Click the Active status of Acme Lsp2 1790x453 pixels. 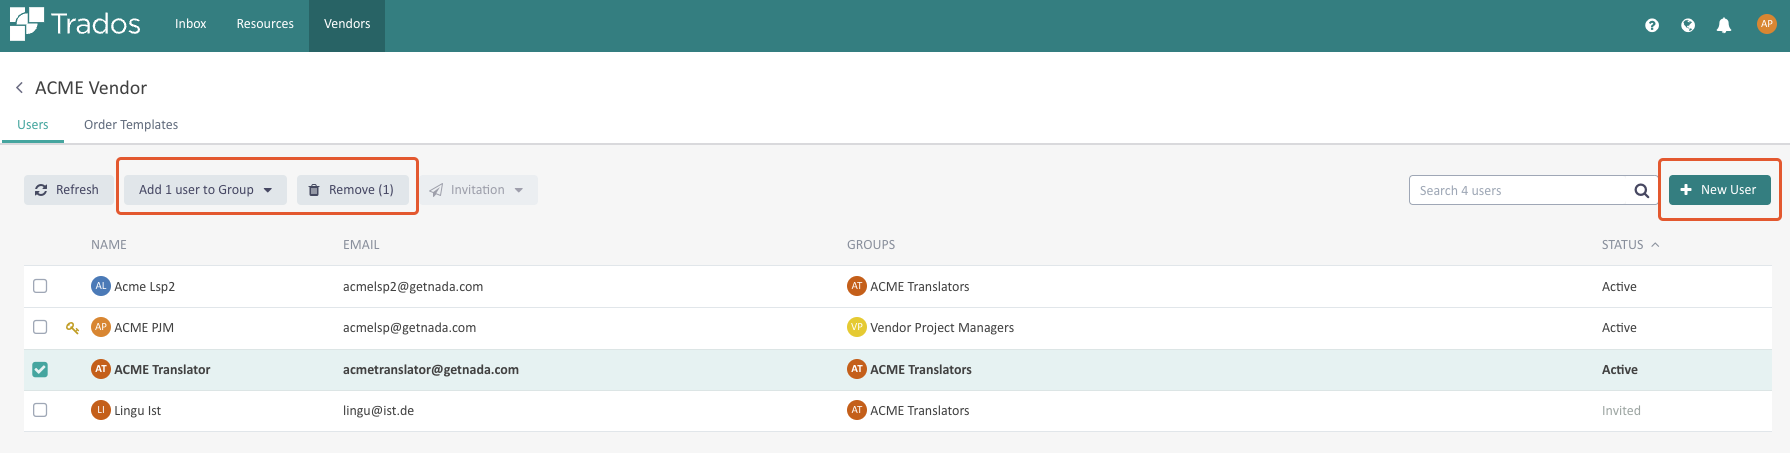[x=1619, y=287]
